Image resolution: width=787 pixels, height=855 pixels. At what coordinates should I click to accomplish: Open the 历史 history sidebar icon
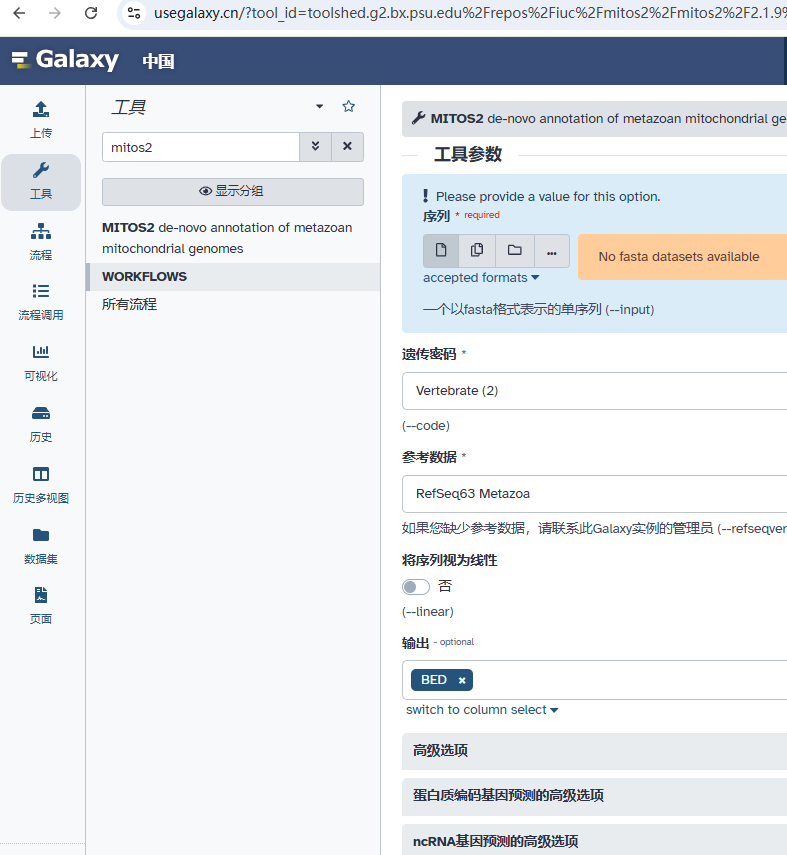pyautogui.click(x=41, y=424)
